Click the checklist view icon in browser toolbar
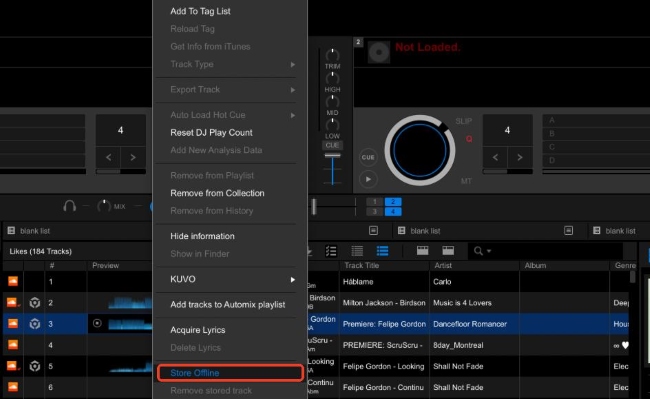 331,251
